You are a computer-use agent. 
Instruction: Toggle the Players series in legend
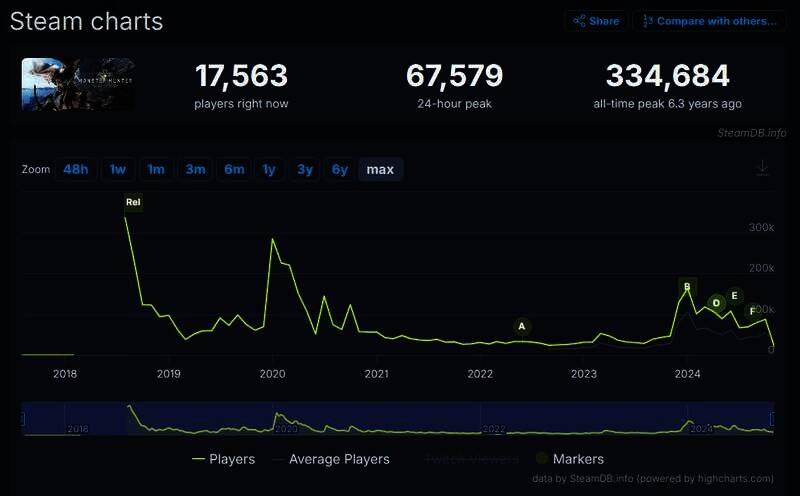(223, 459)
